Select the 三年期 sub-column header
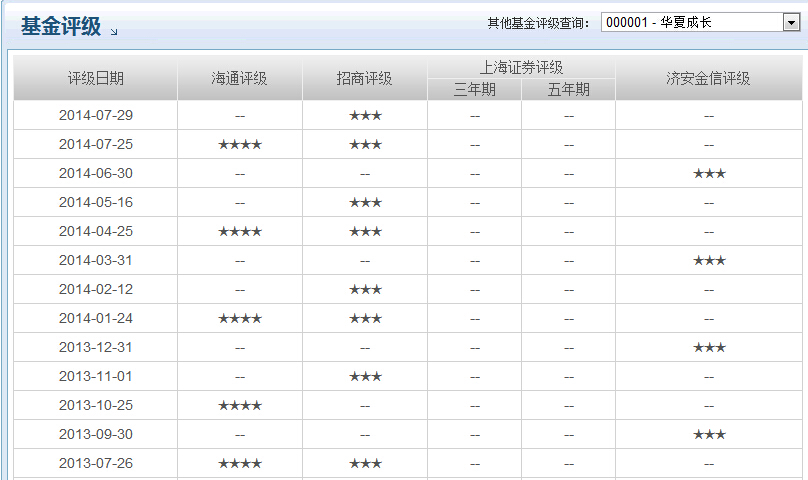The height and width of the screenshot is (480, 808). pos(474,90)
